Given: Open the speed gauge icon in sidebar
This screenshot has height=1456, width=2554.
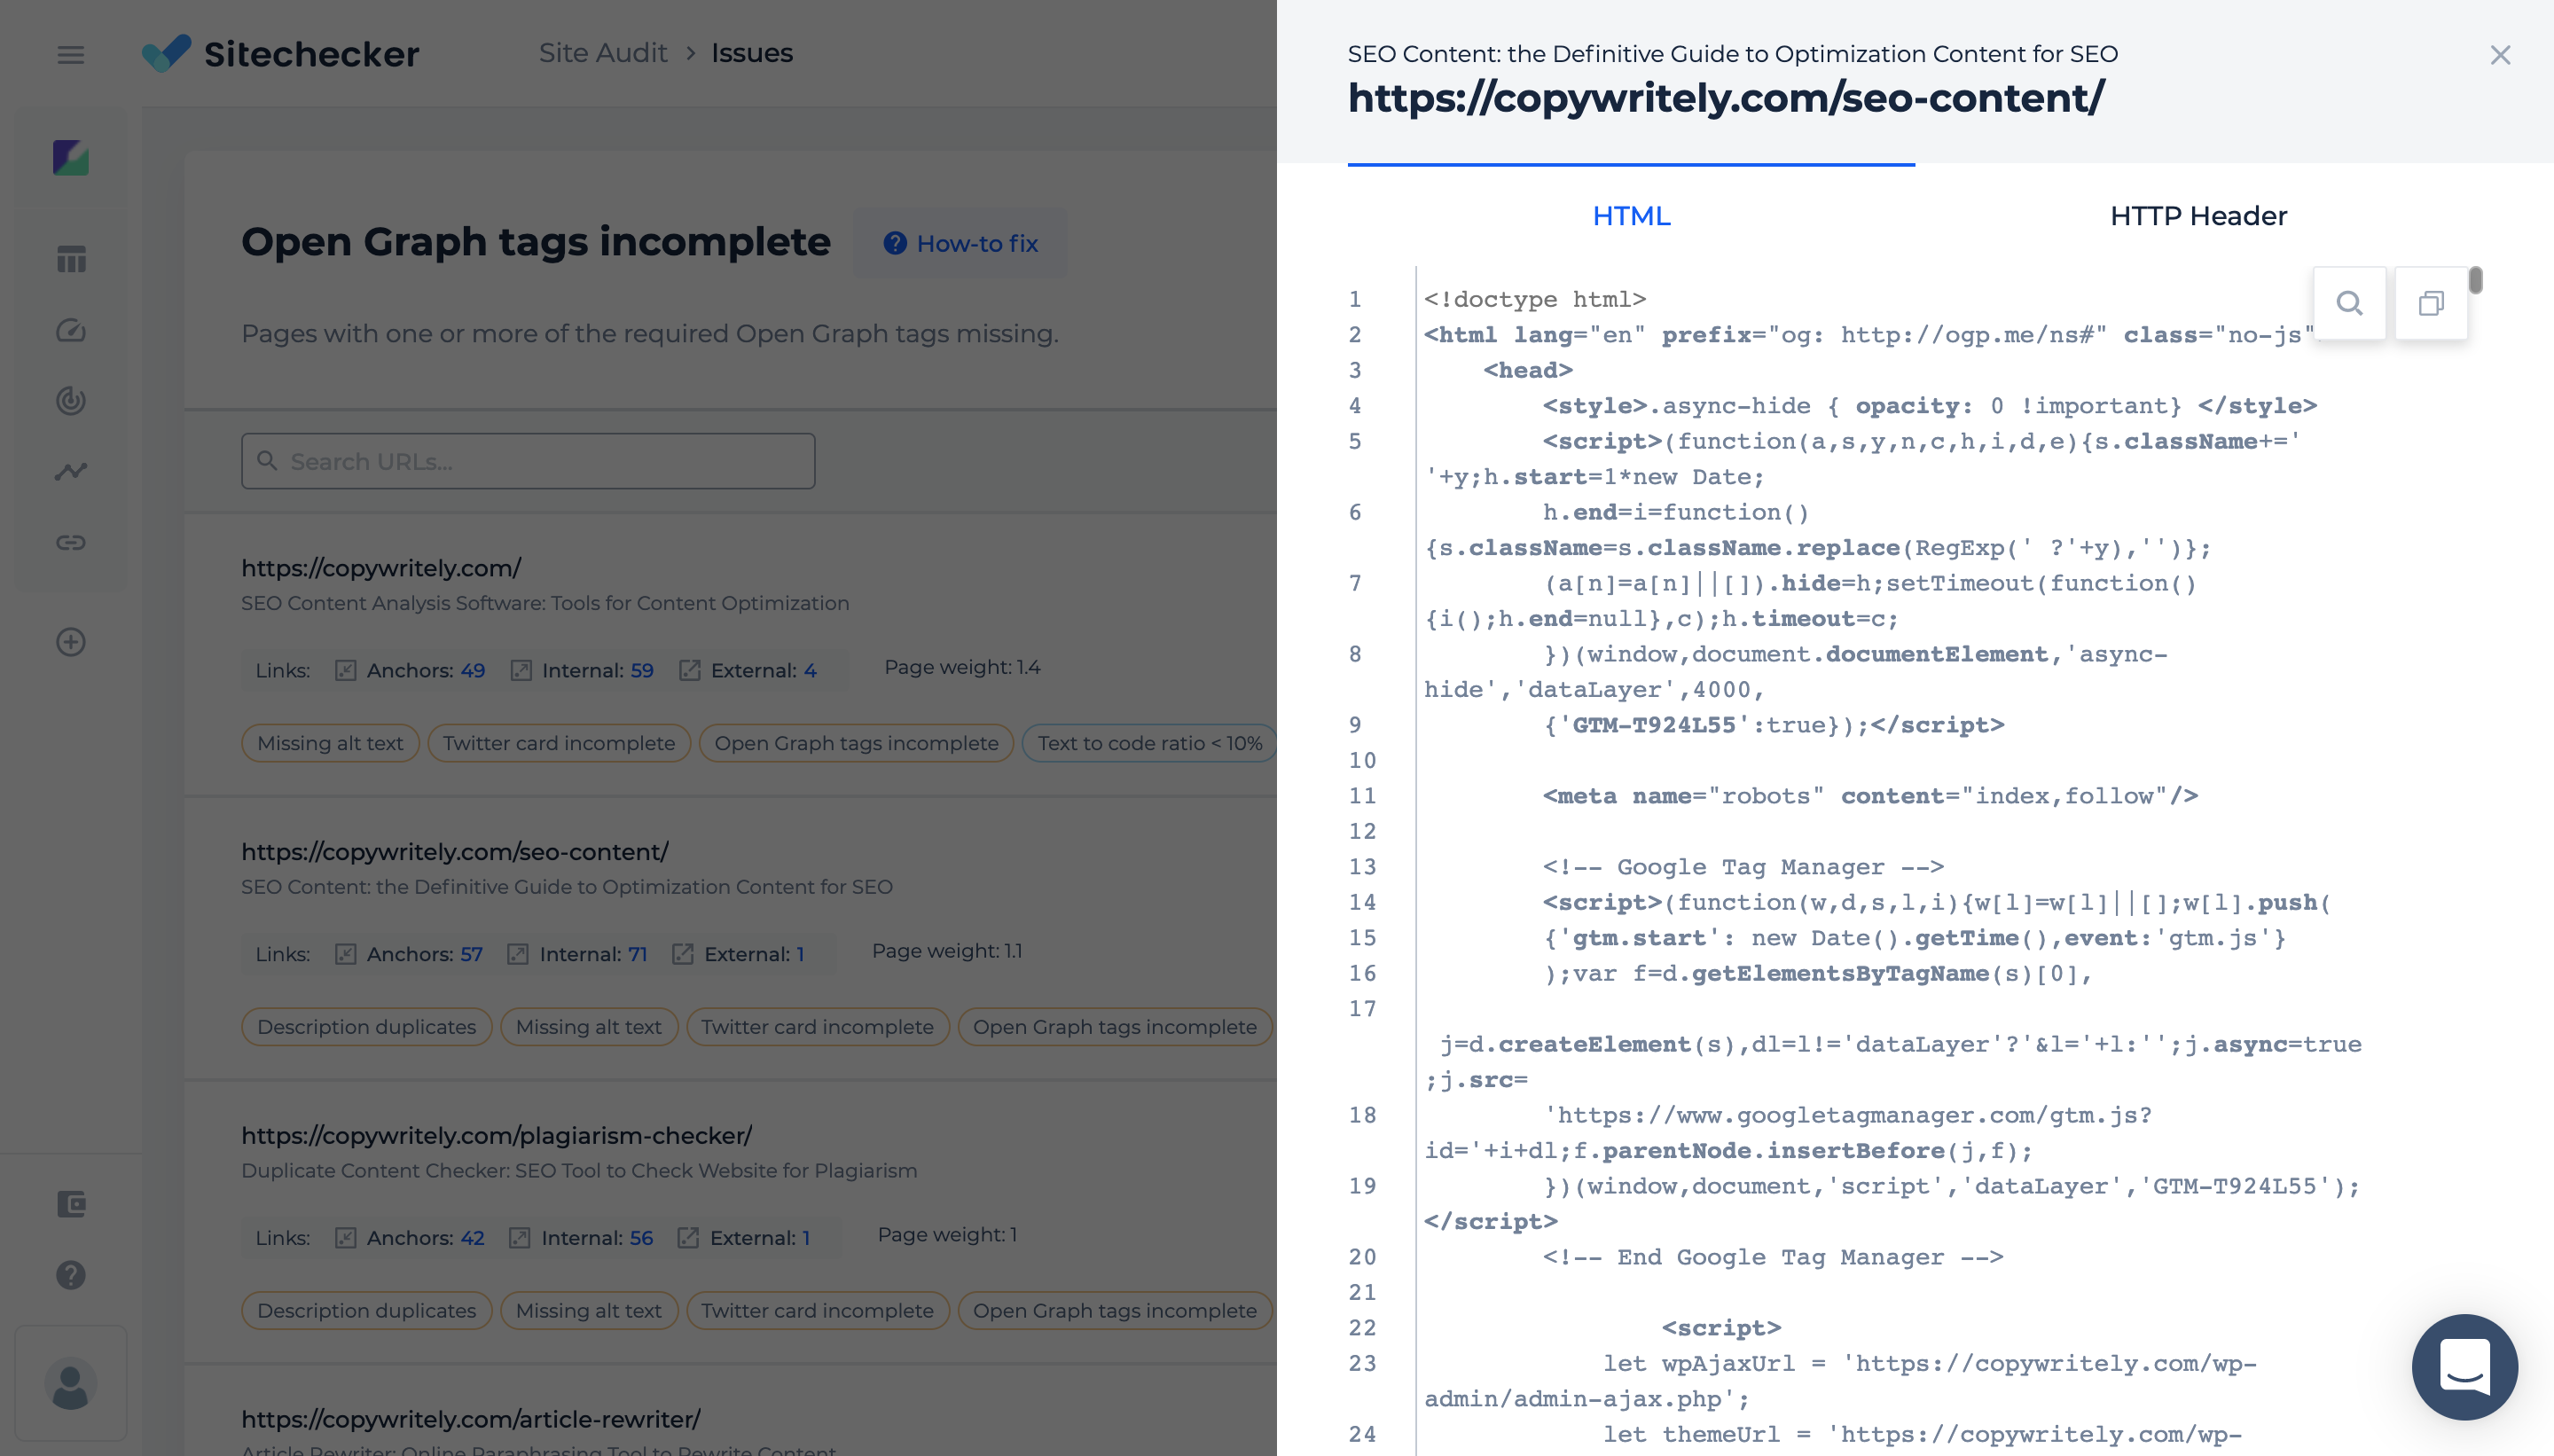Looking at the screenshot, I should tap(71, 330).
